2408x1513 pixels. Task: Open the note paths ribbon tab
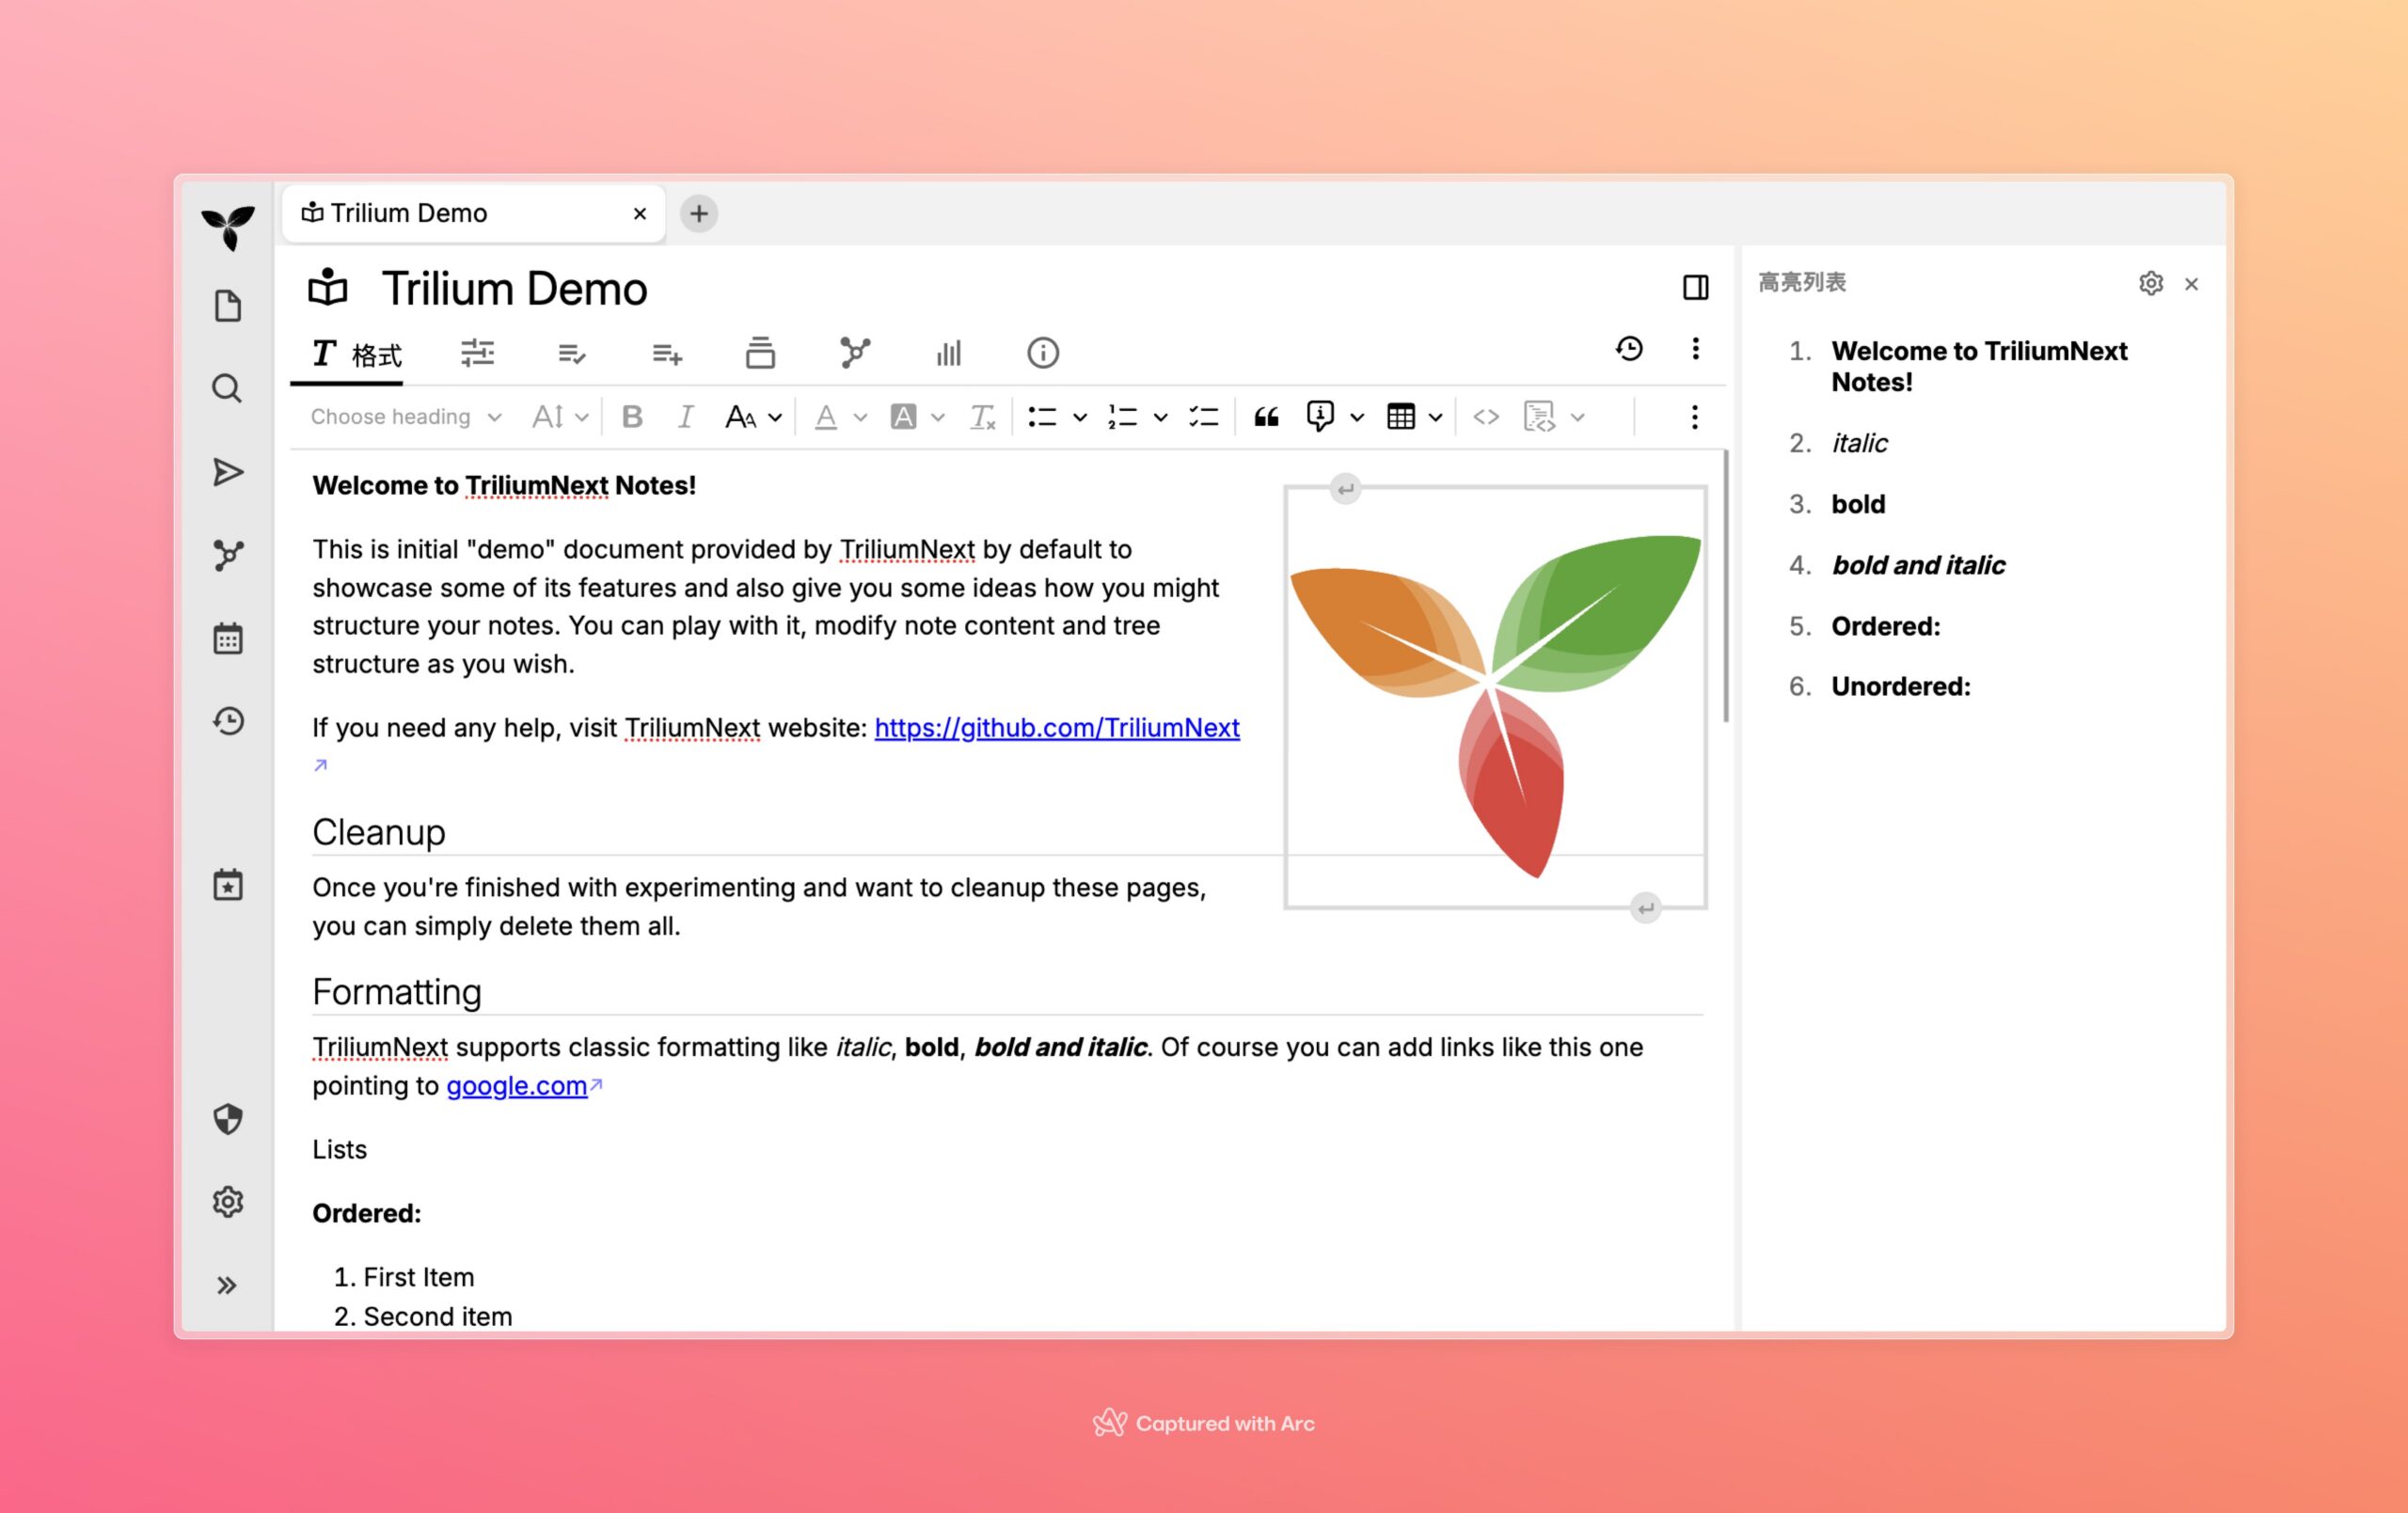760,353
